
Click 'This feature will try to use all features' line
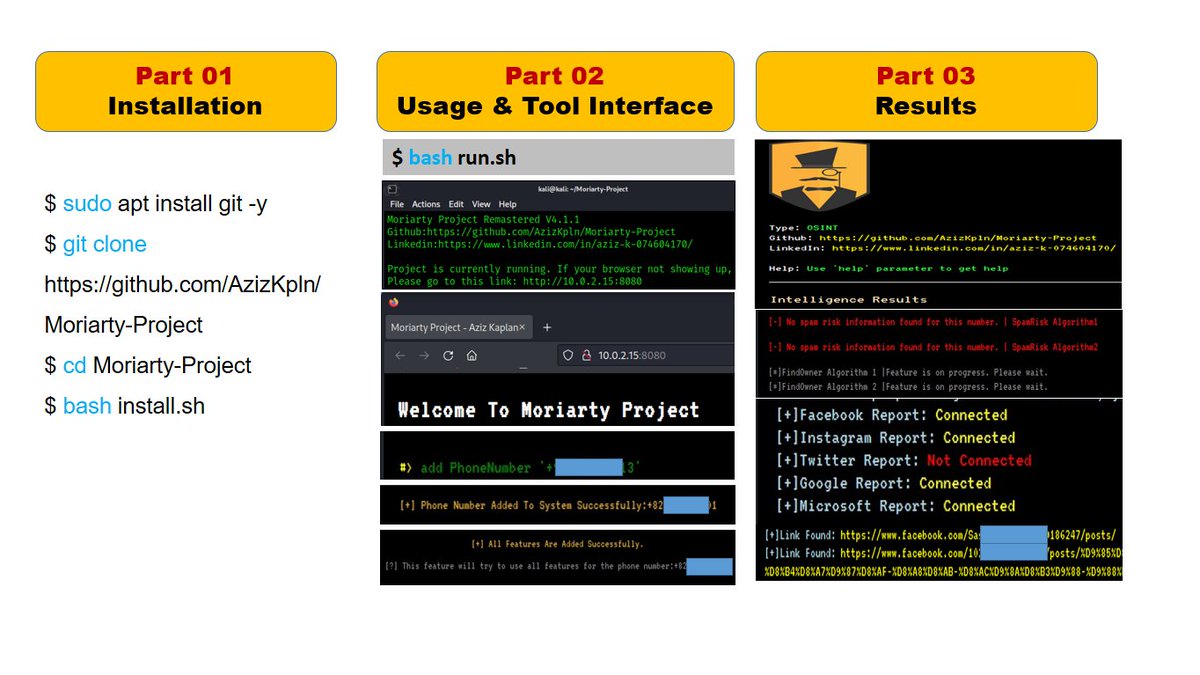tap(559, 567)
